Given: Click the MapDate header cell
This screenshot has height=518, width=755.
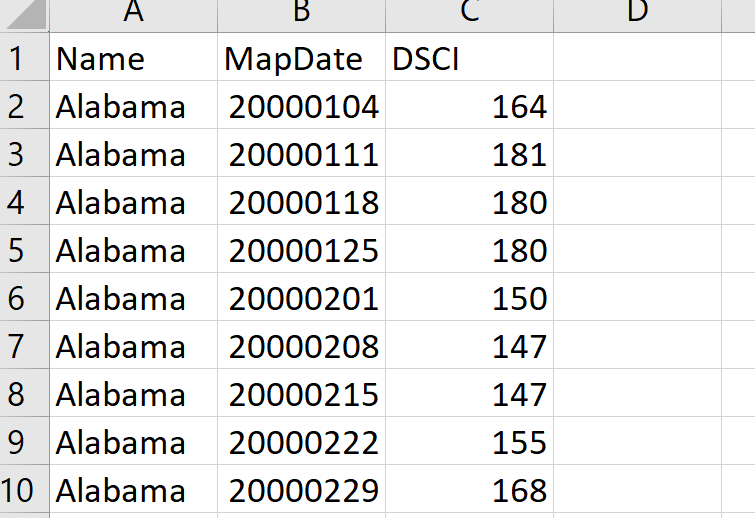Looking at the screenshot, I should coord(301,58).
